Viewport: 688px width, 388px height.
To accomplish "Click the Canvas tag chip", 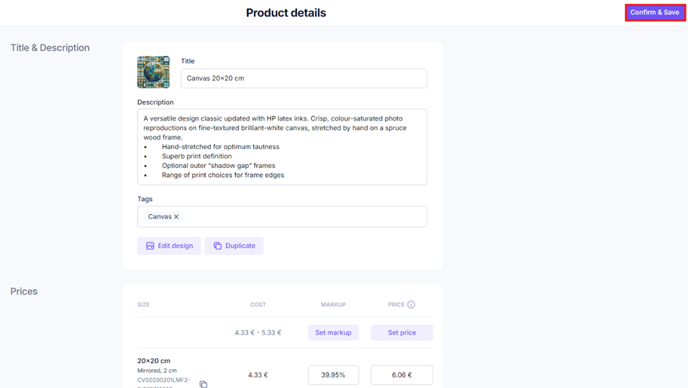I will coord(163,216).
